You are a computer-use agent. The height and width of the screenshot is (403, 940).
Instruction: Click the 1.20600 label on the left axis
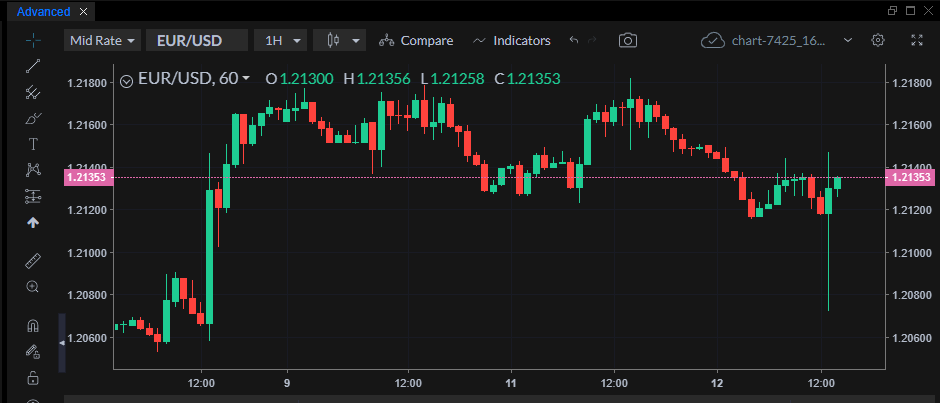(88, 338)
